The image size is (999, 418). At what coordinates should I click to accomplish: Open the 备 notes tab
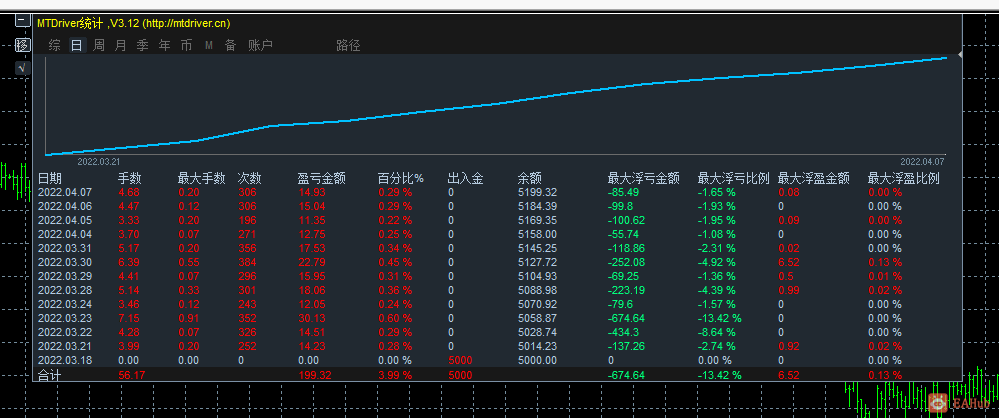tap(230, 45)
